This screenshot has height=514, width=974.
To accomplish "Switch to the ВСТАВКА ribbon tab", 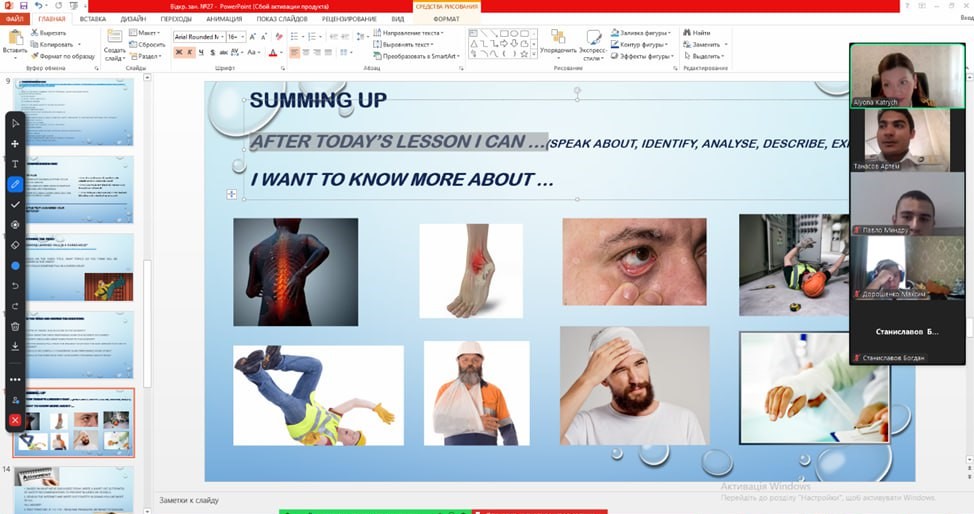I will click(x=93, y=19).
